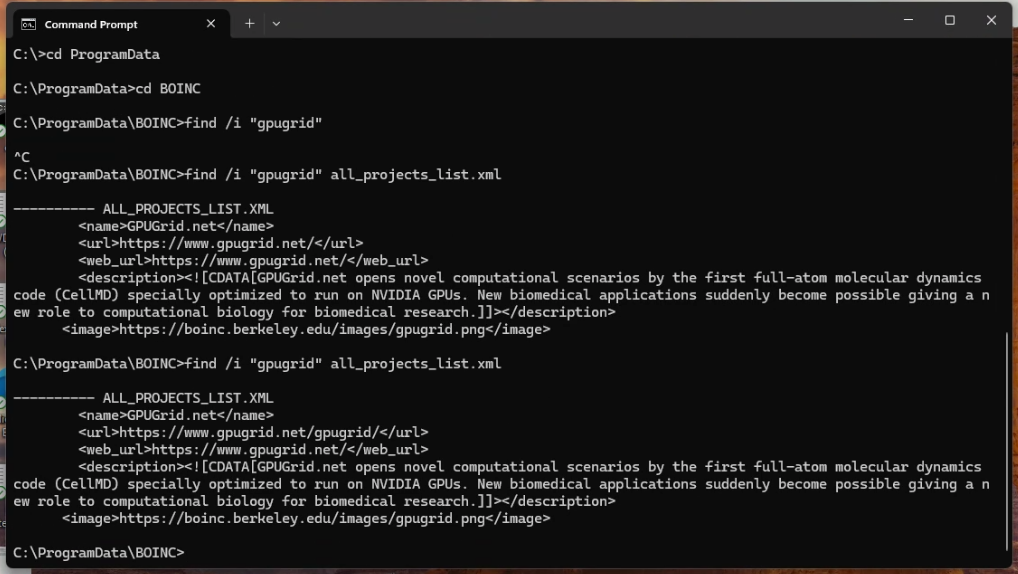The height and width of the screenshot is (574, 1018).
Task: Click the "cd ProgramData" command line
Action: coord(86,54)
